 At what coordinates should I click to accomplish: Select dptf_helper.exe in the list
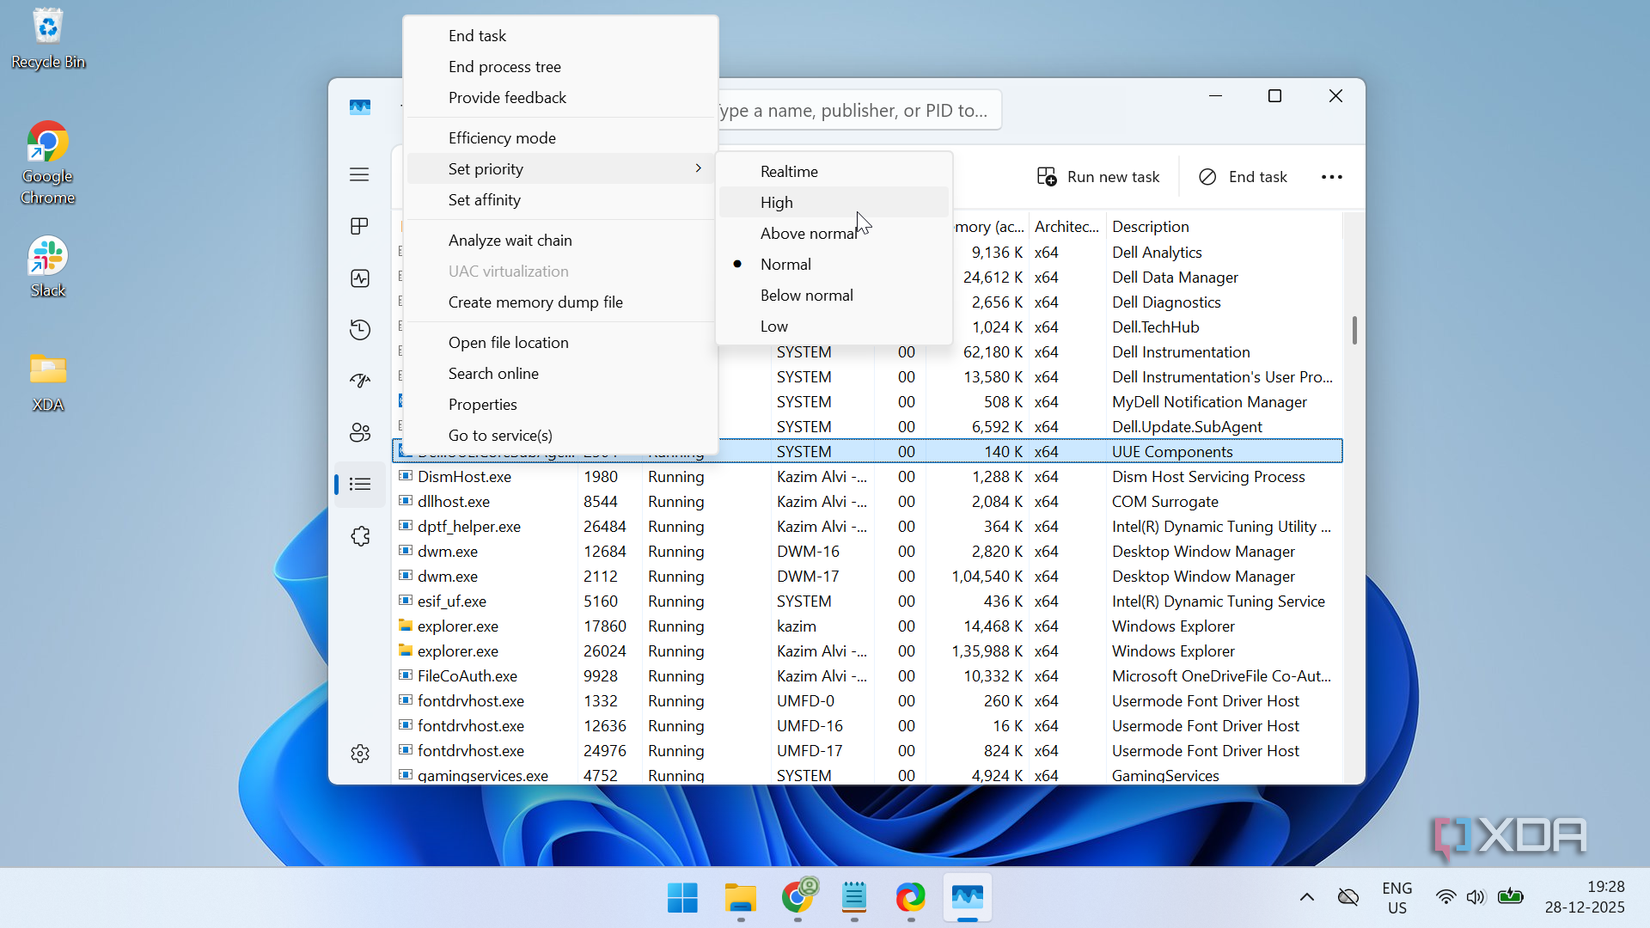[x=867, y=527]
